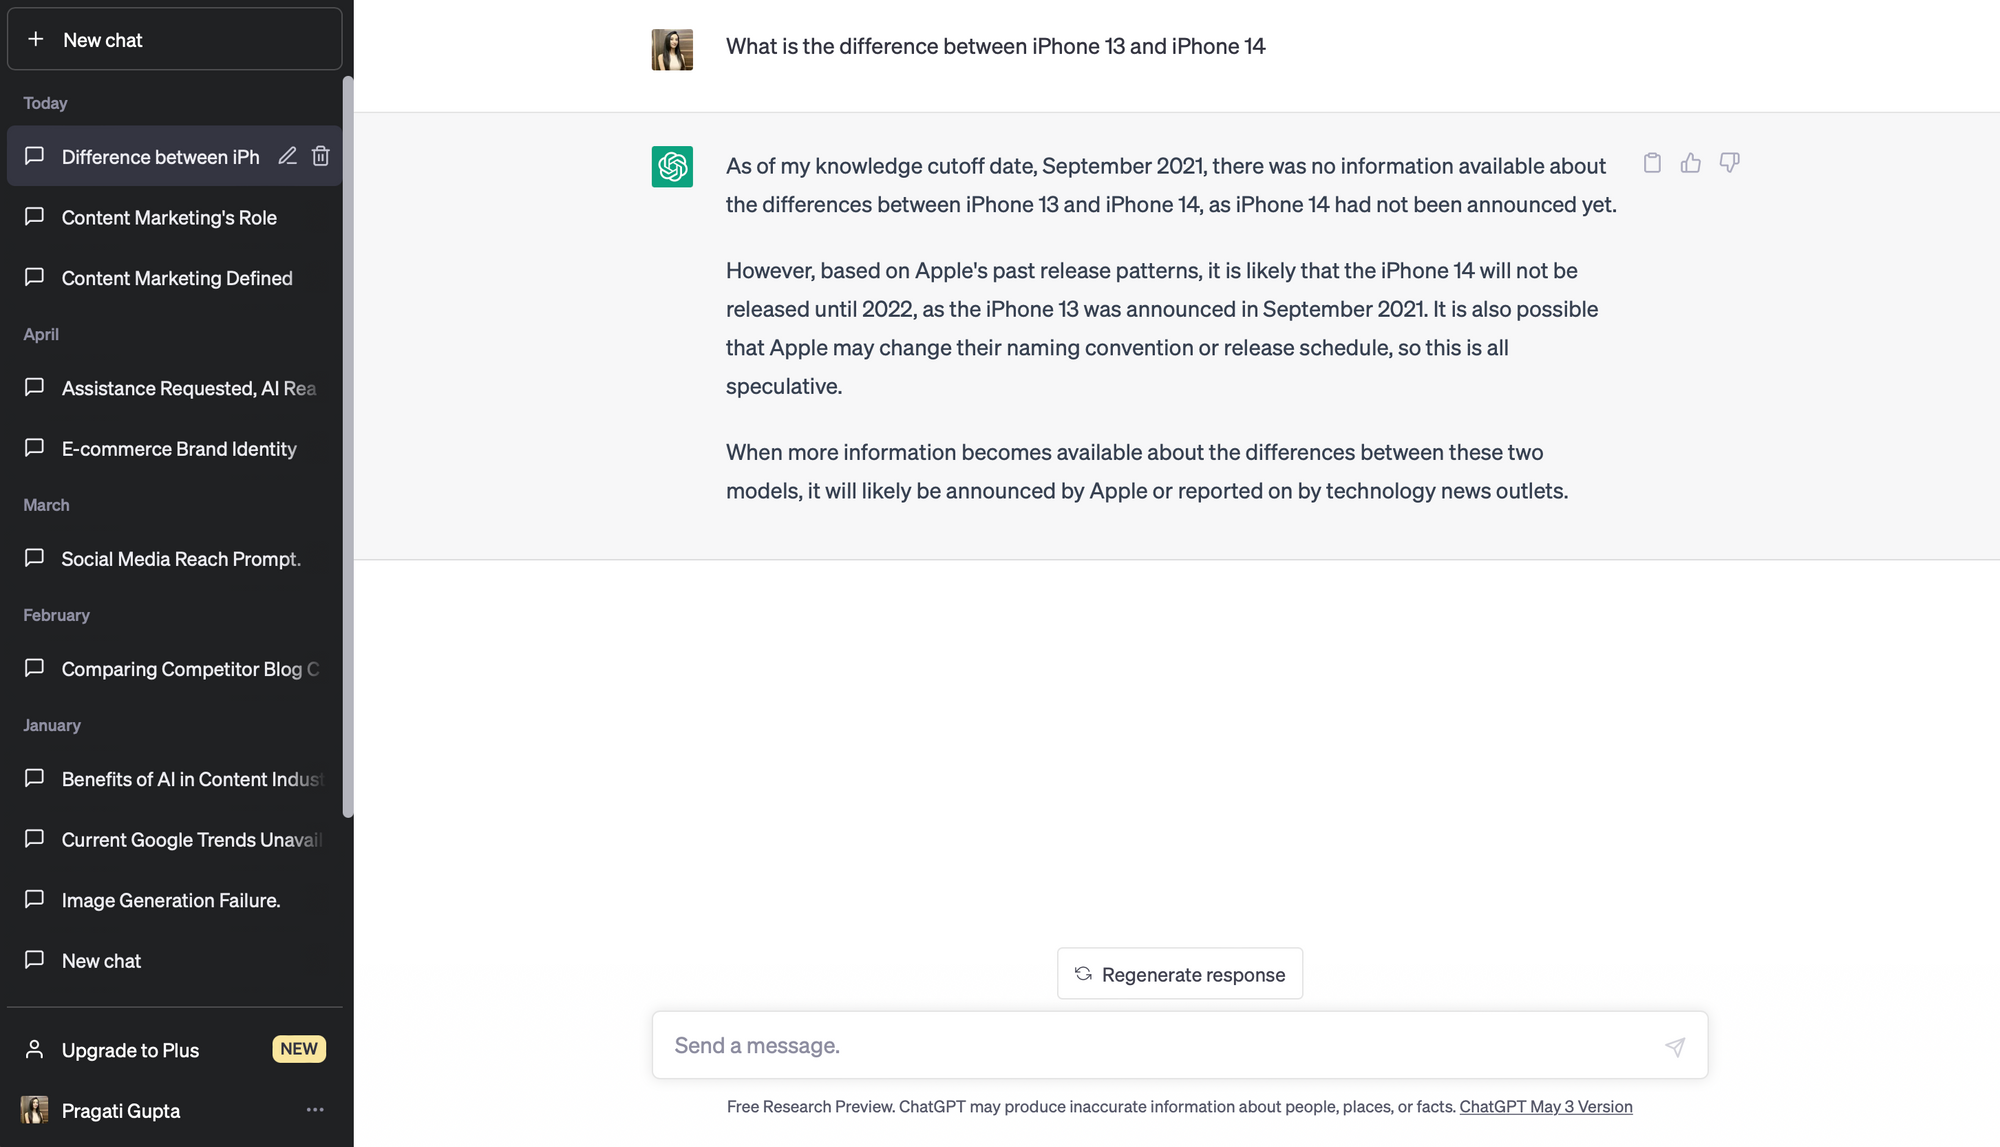Click Upgrade to Plus in the sidebar
The height and width of the screenshot is (1147, 2000).
click(x=131, y=1050)
